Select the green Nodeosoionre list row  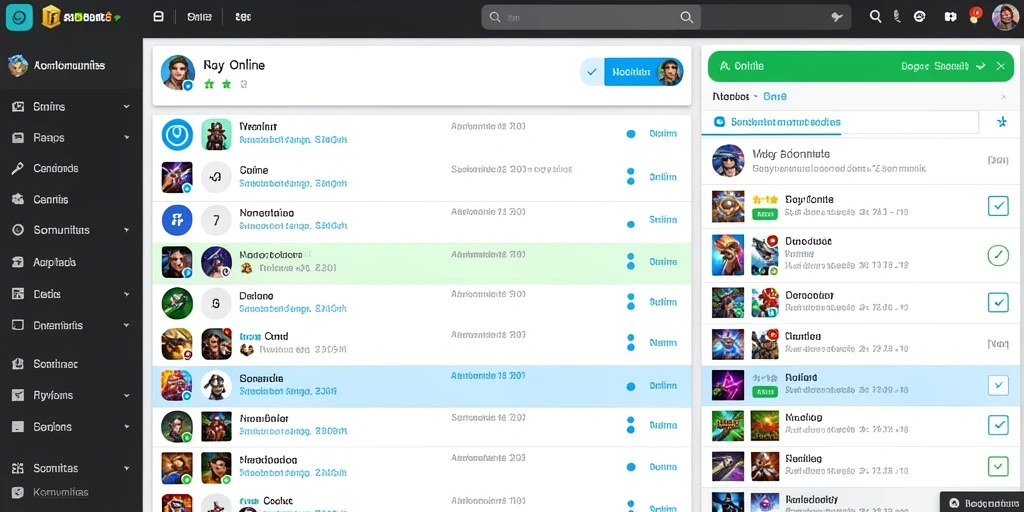pos(422,263)
